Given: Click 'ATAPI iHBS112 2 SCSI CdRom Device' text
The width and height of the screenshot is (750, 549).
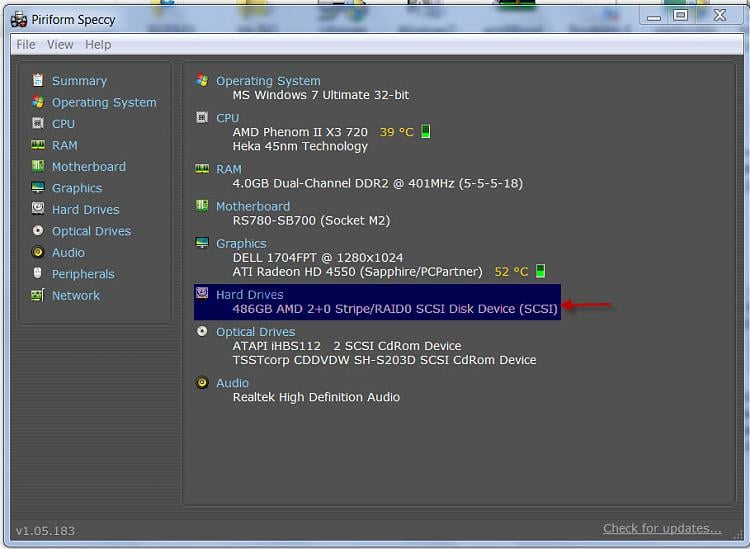Looking at the screenshot, I should tap(347, 346).
